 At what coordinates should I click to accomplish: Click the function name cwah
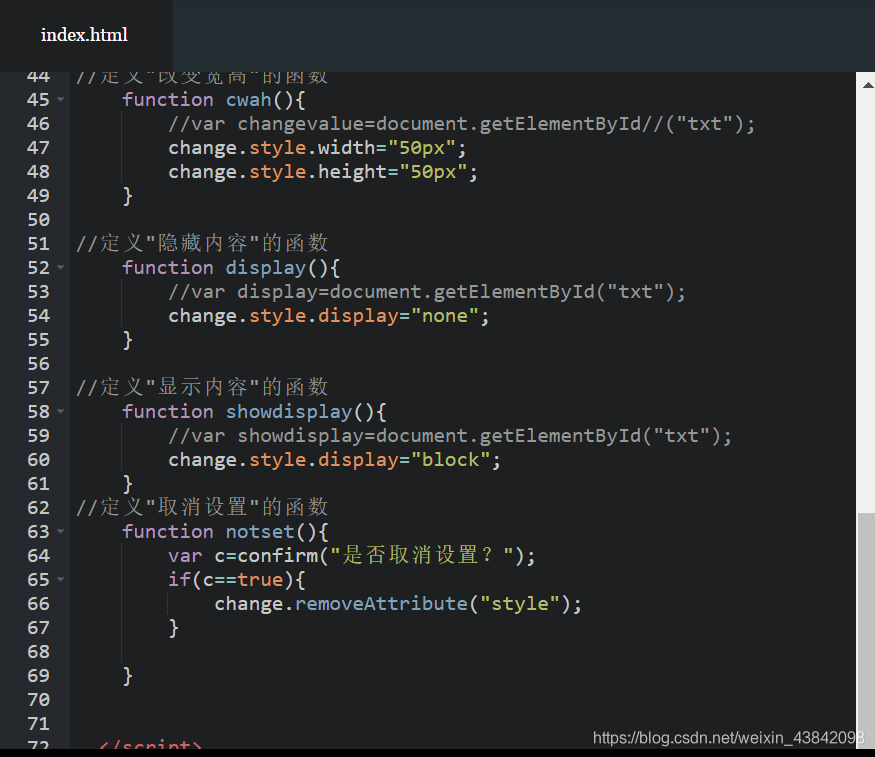pos(248,100)
